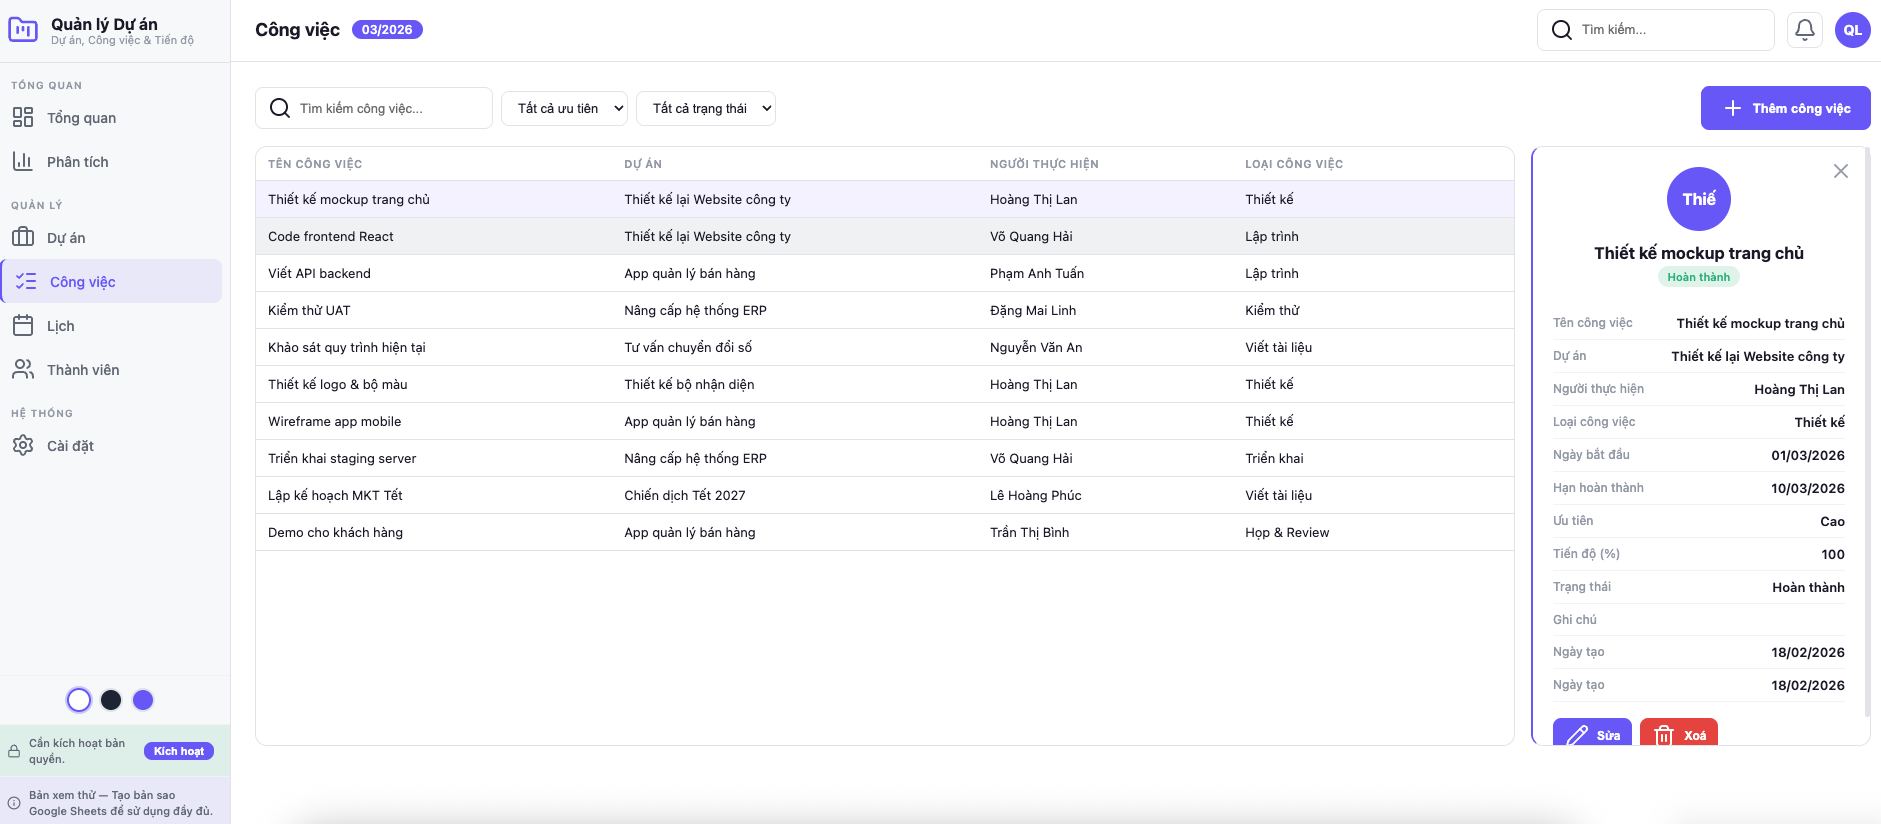Expand the Tất cả trạng thái dropdown
Viewport: 1881px width, 824px height.
click(x=706, y=108)
